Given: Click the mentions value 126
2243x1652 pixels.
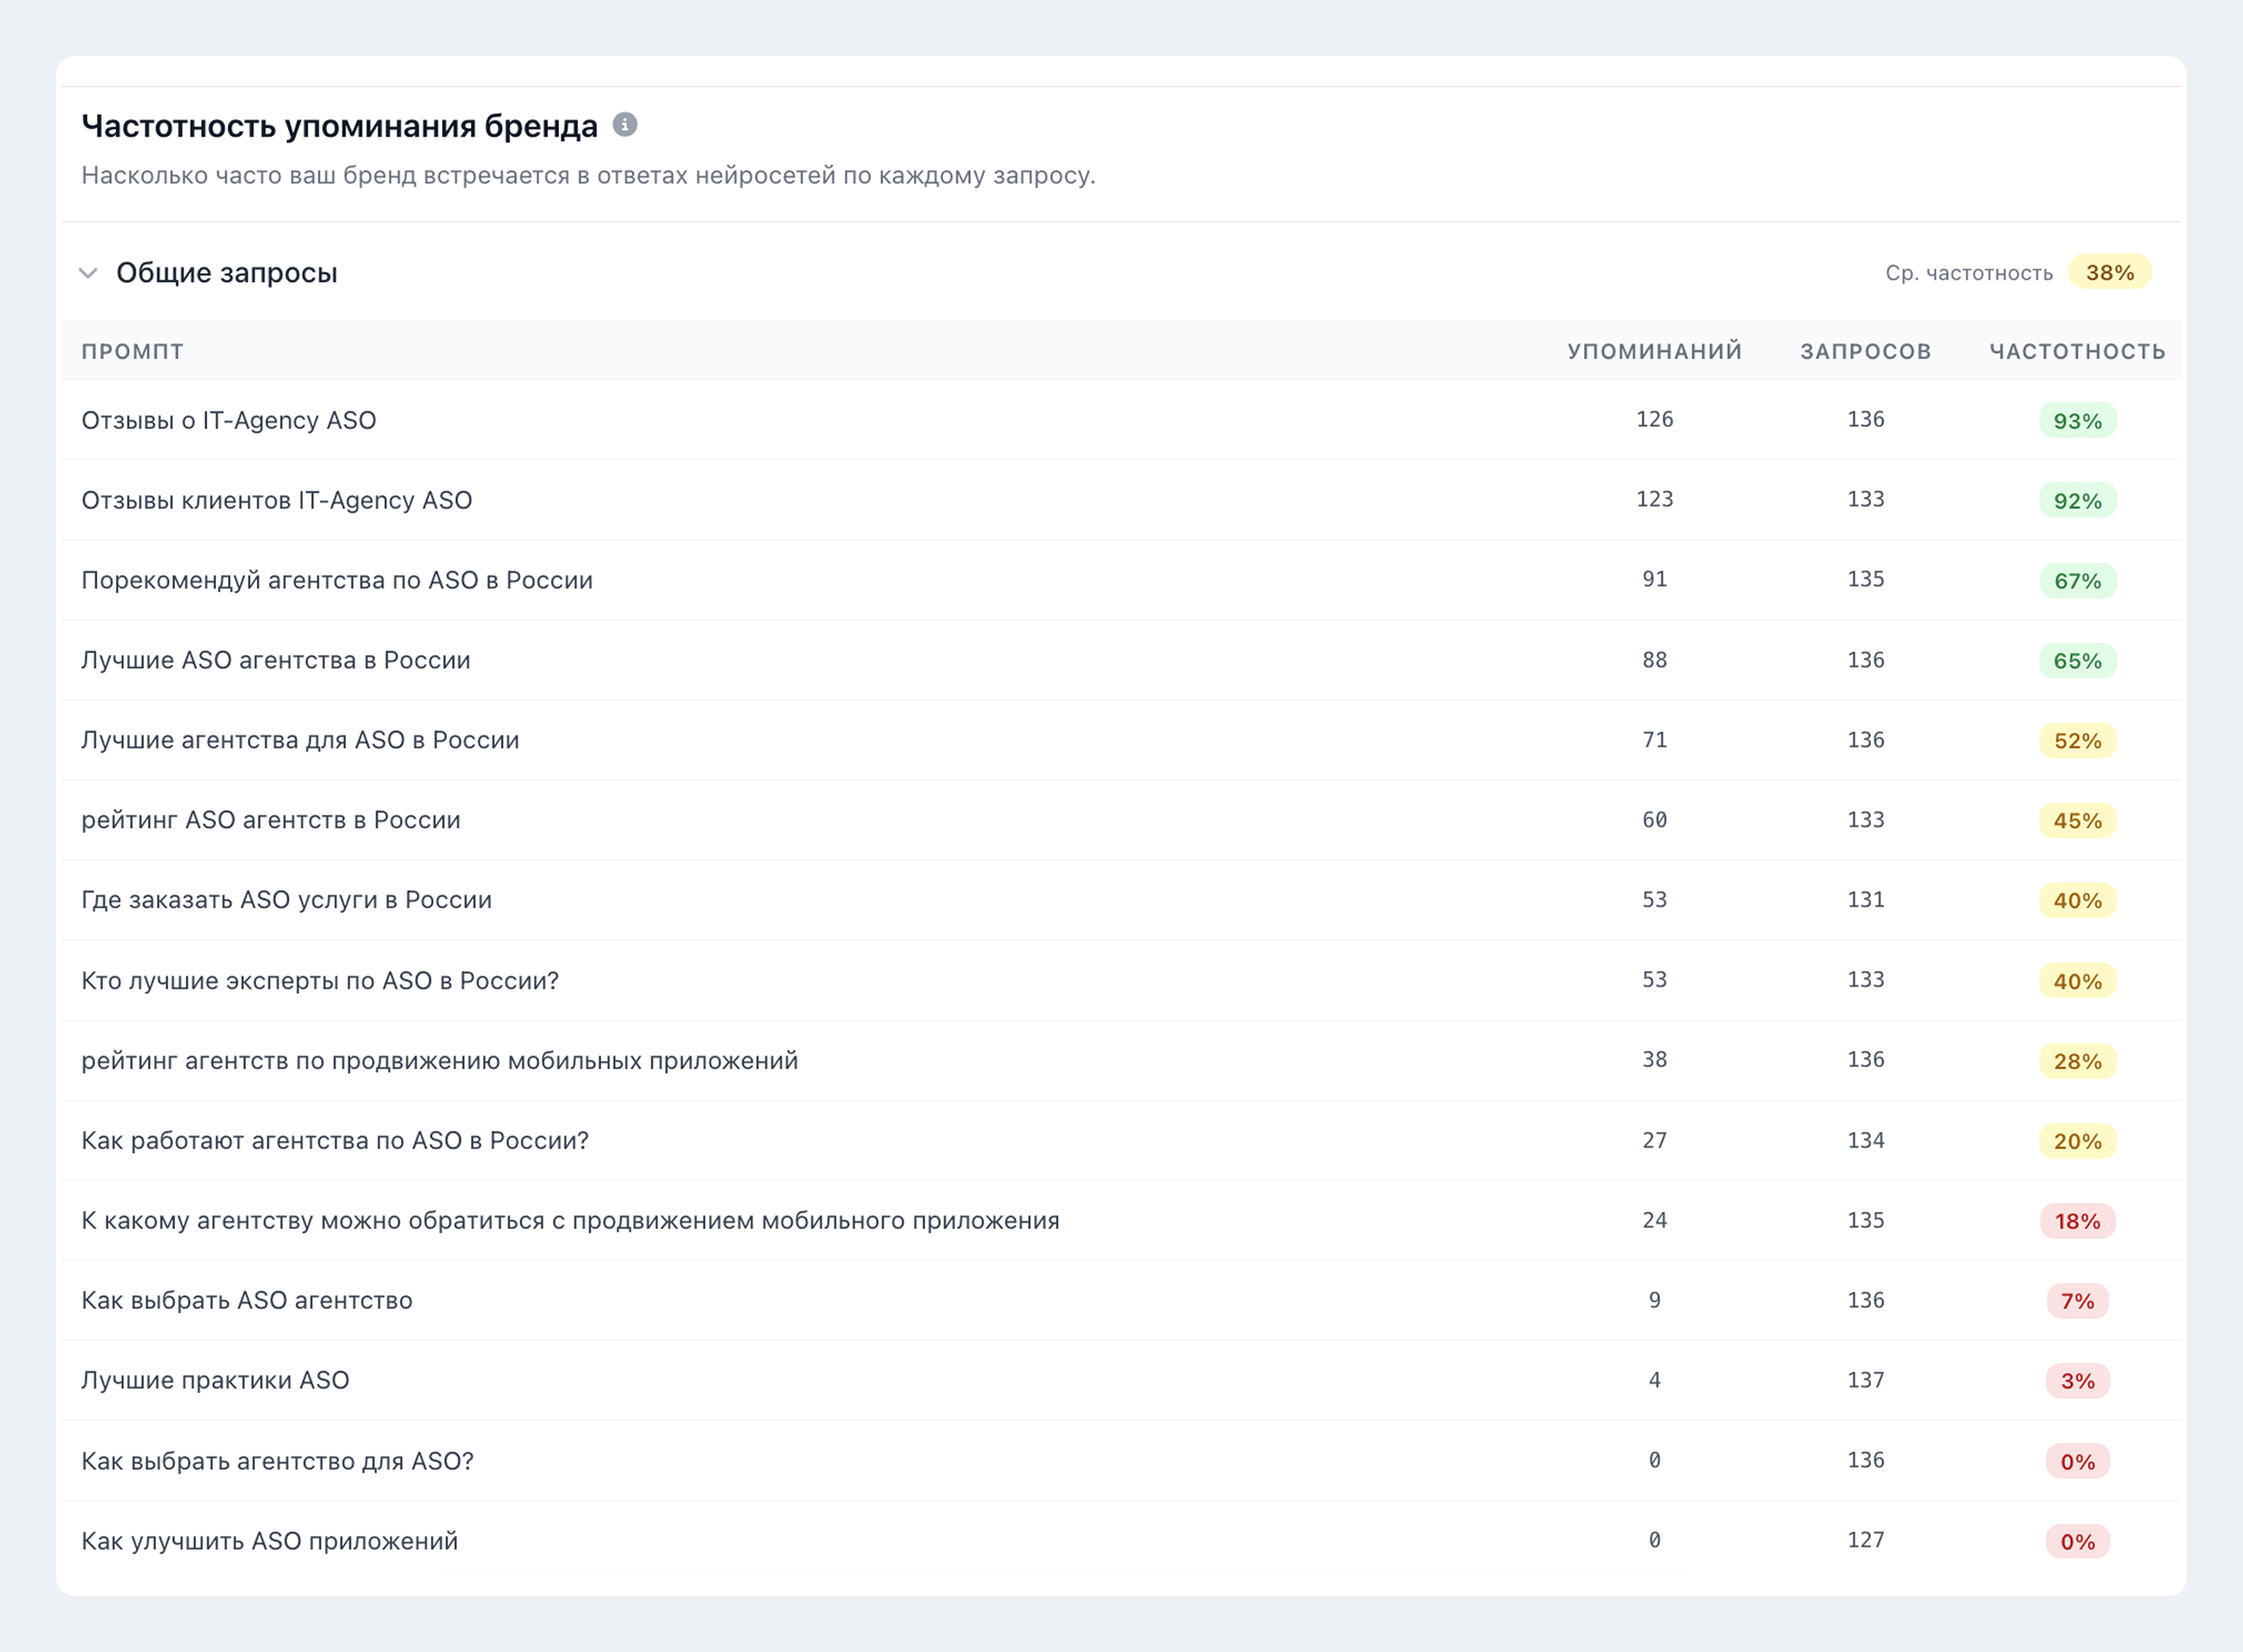Looking at the screenshot, I should pos(1654,419).
